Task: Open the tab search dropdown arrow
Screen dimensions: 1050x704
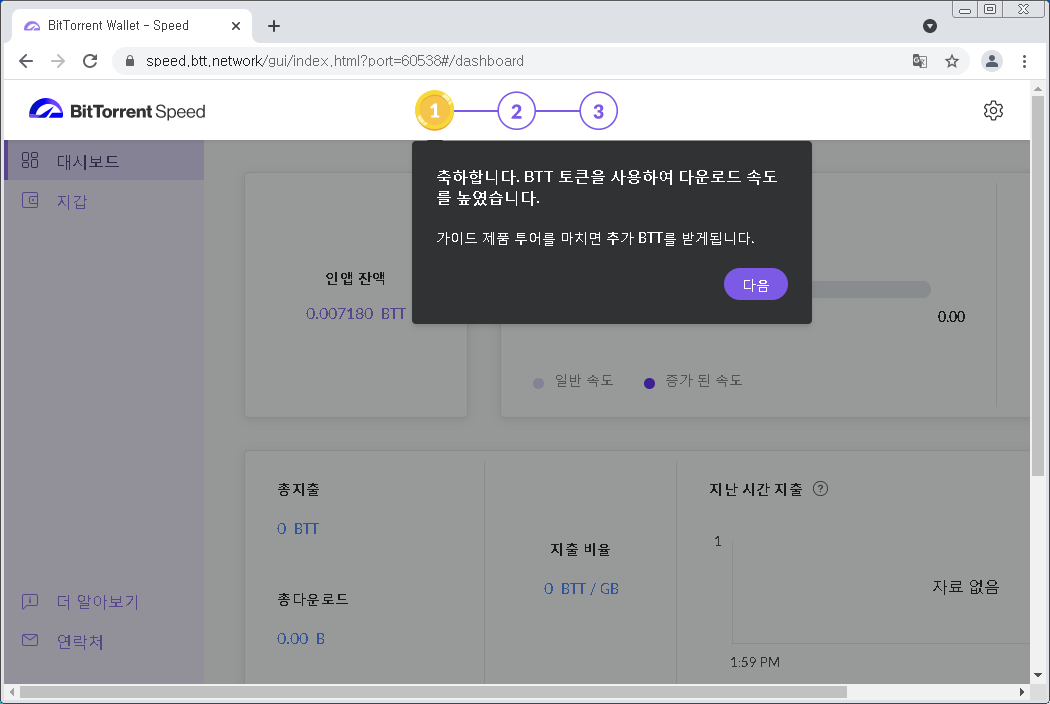Action: (x=929, y=26)
